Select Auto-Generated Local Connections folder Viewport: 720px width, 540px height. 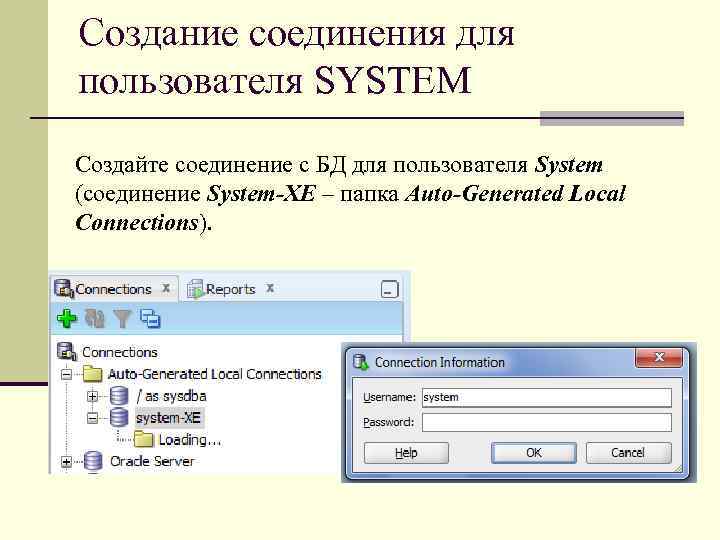click(x=214, y=374)
